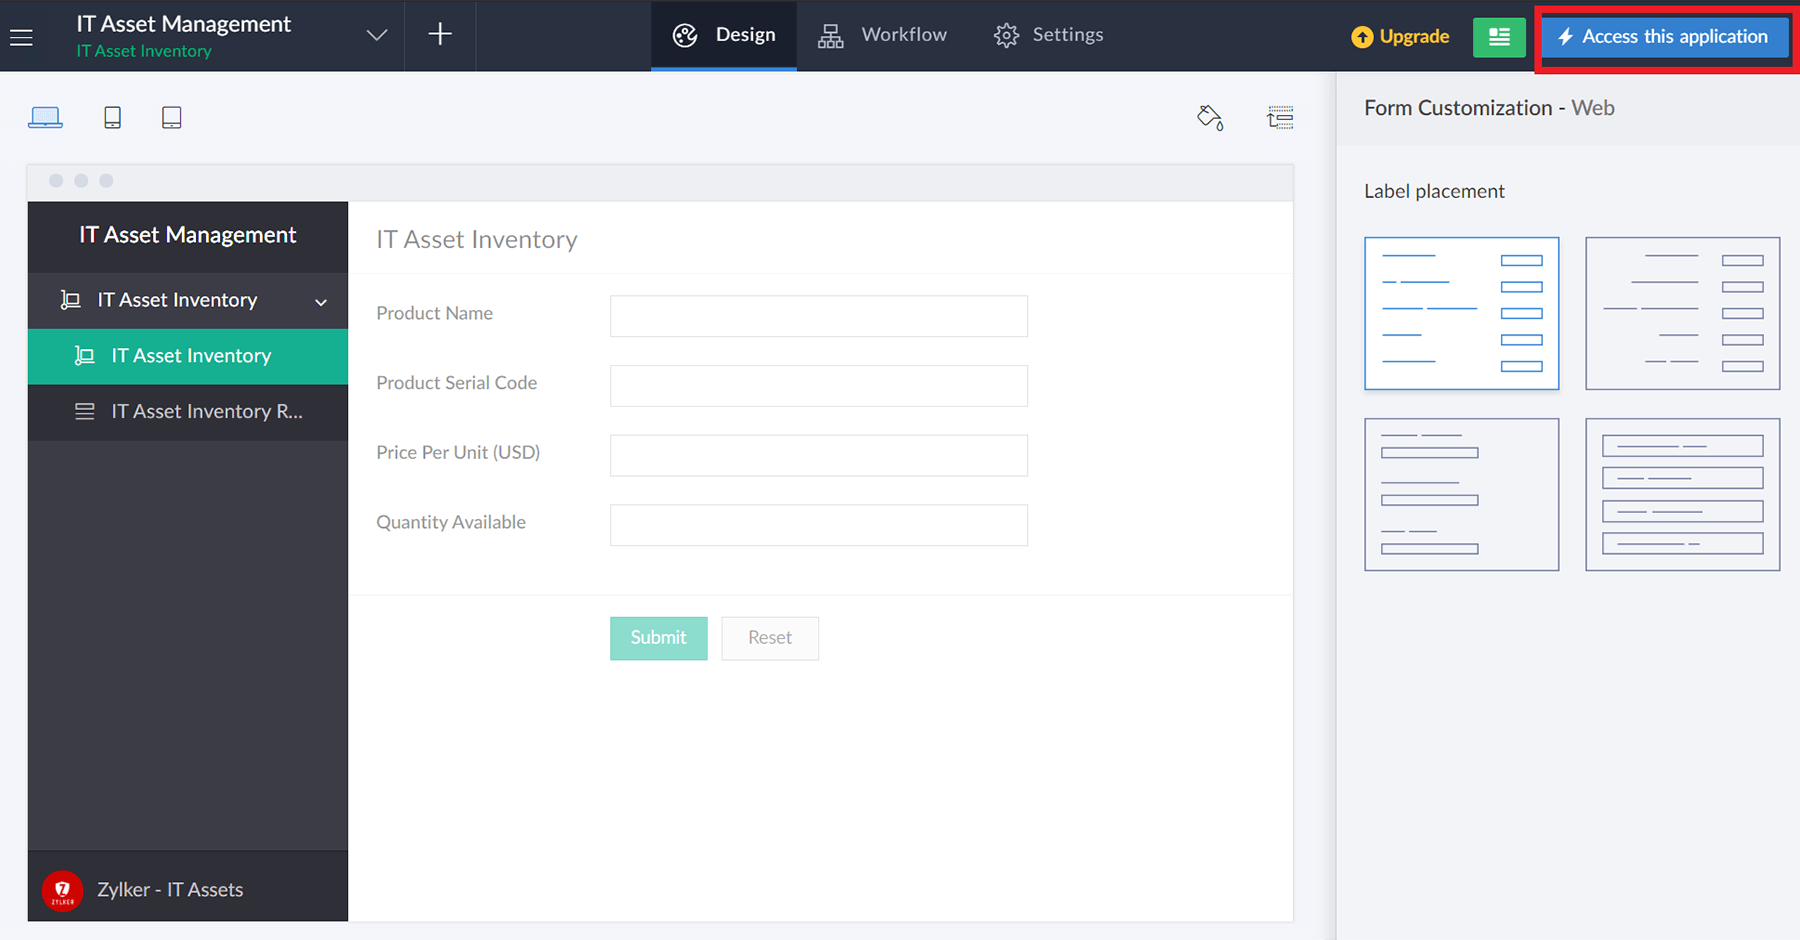Select the top-label placement layout

(1461, 494)
